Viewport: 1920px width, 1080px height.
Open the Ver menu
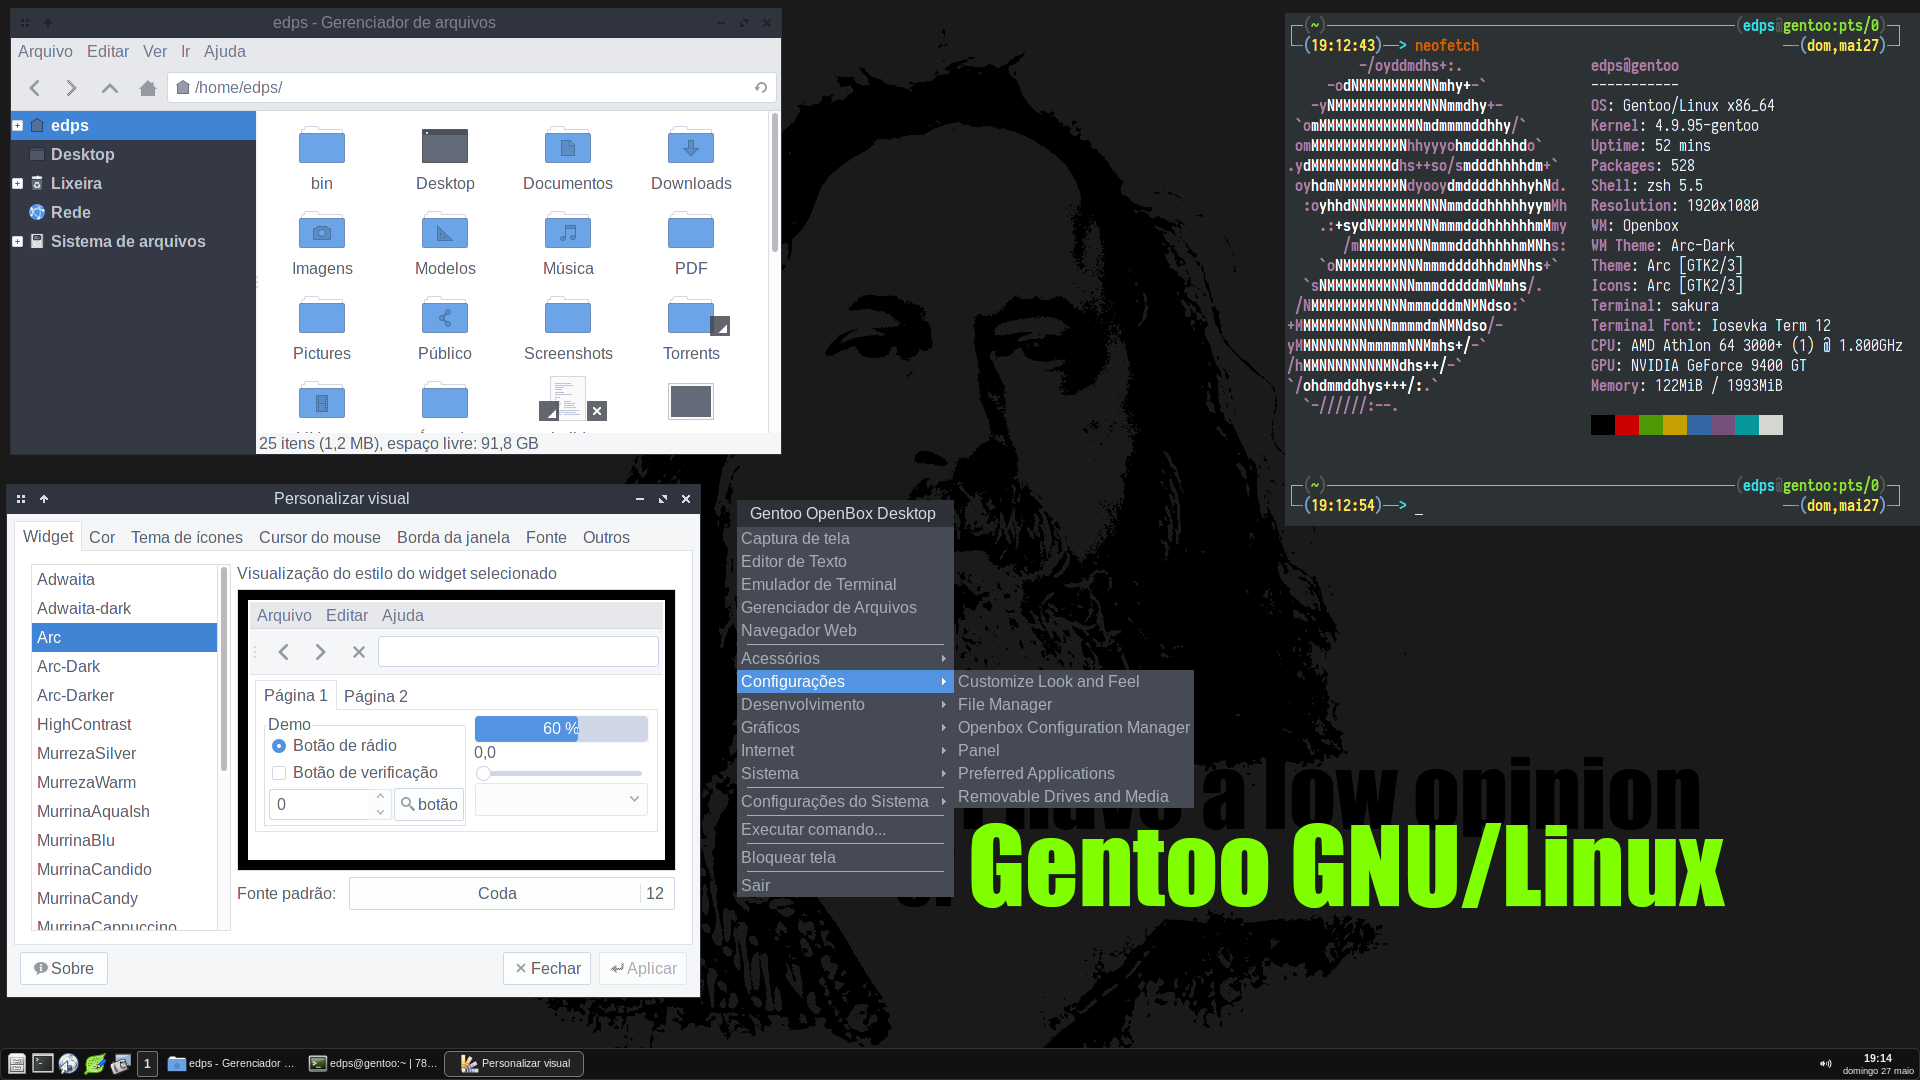(x=155, y=52)
